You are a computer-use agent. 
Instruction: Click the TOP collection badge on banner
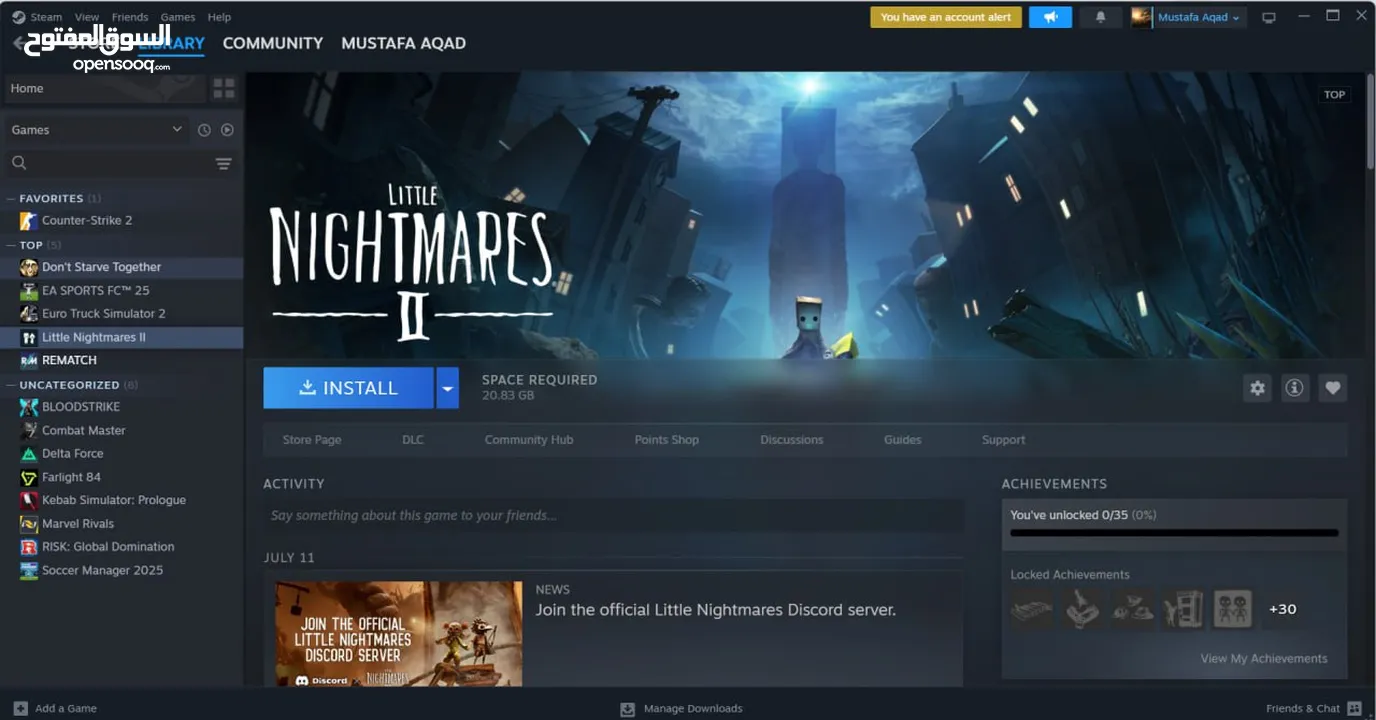click(1334, 95)
